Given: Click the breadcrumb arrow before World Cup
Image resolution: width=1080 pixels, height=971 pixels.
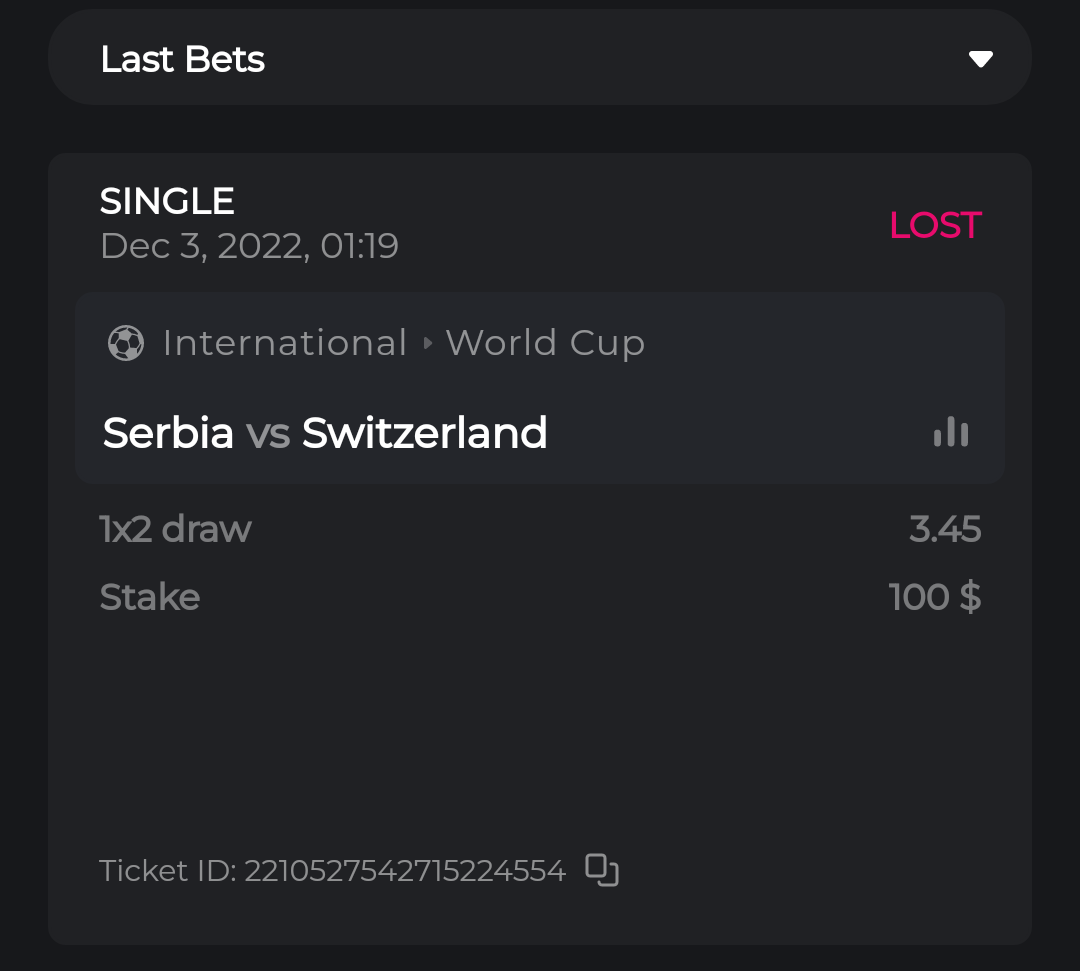Looking at the screenshot, I should pos(428,343).
